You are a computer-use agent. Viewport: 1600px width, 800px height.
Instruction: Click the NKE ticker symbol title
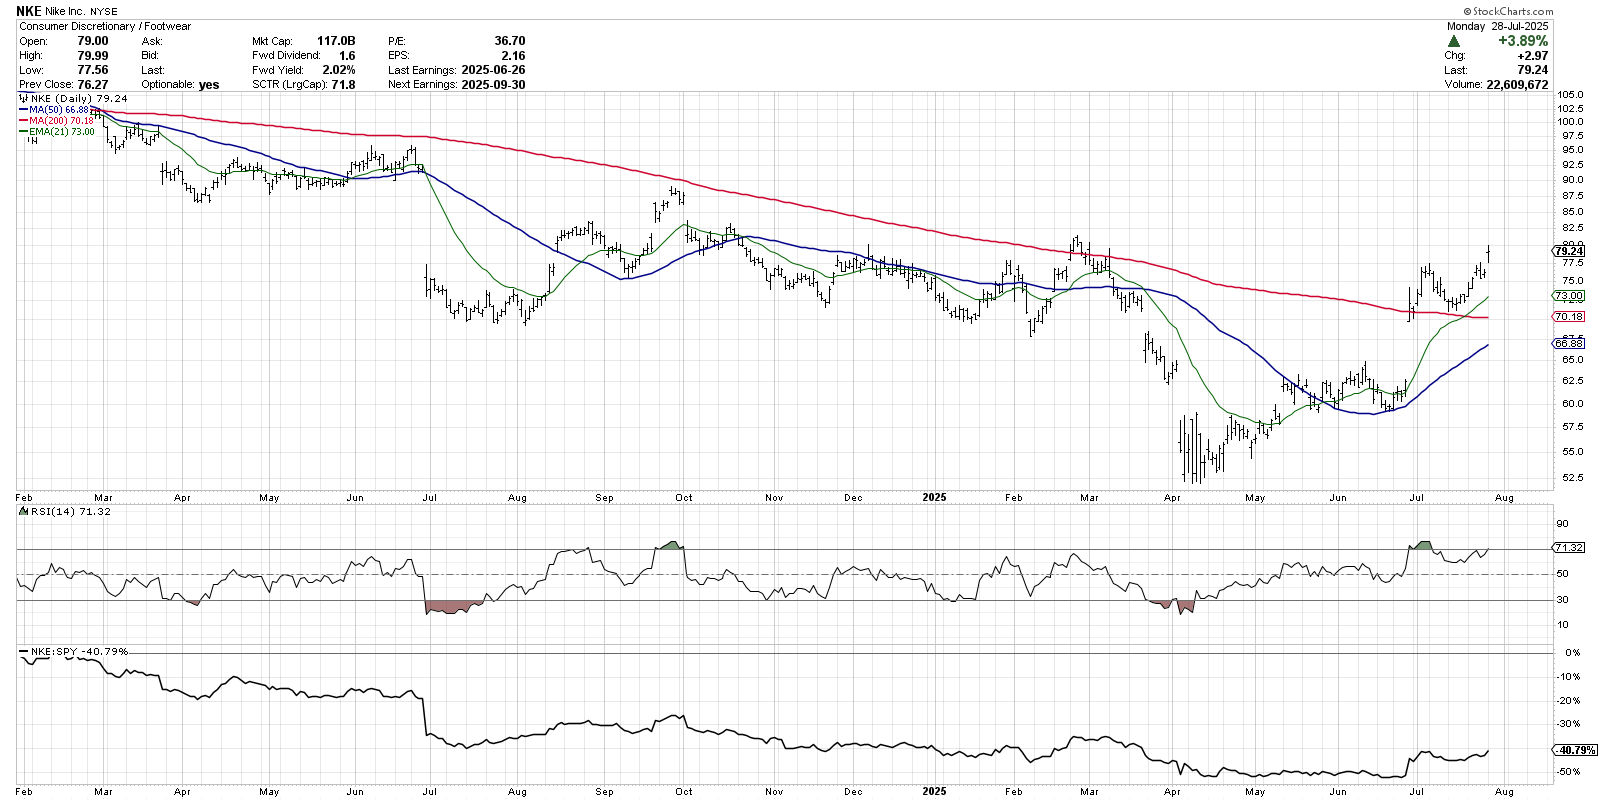(28, 11)
